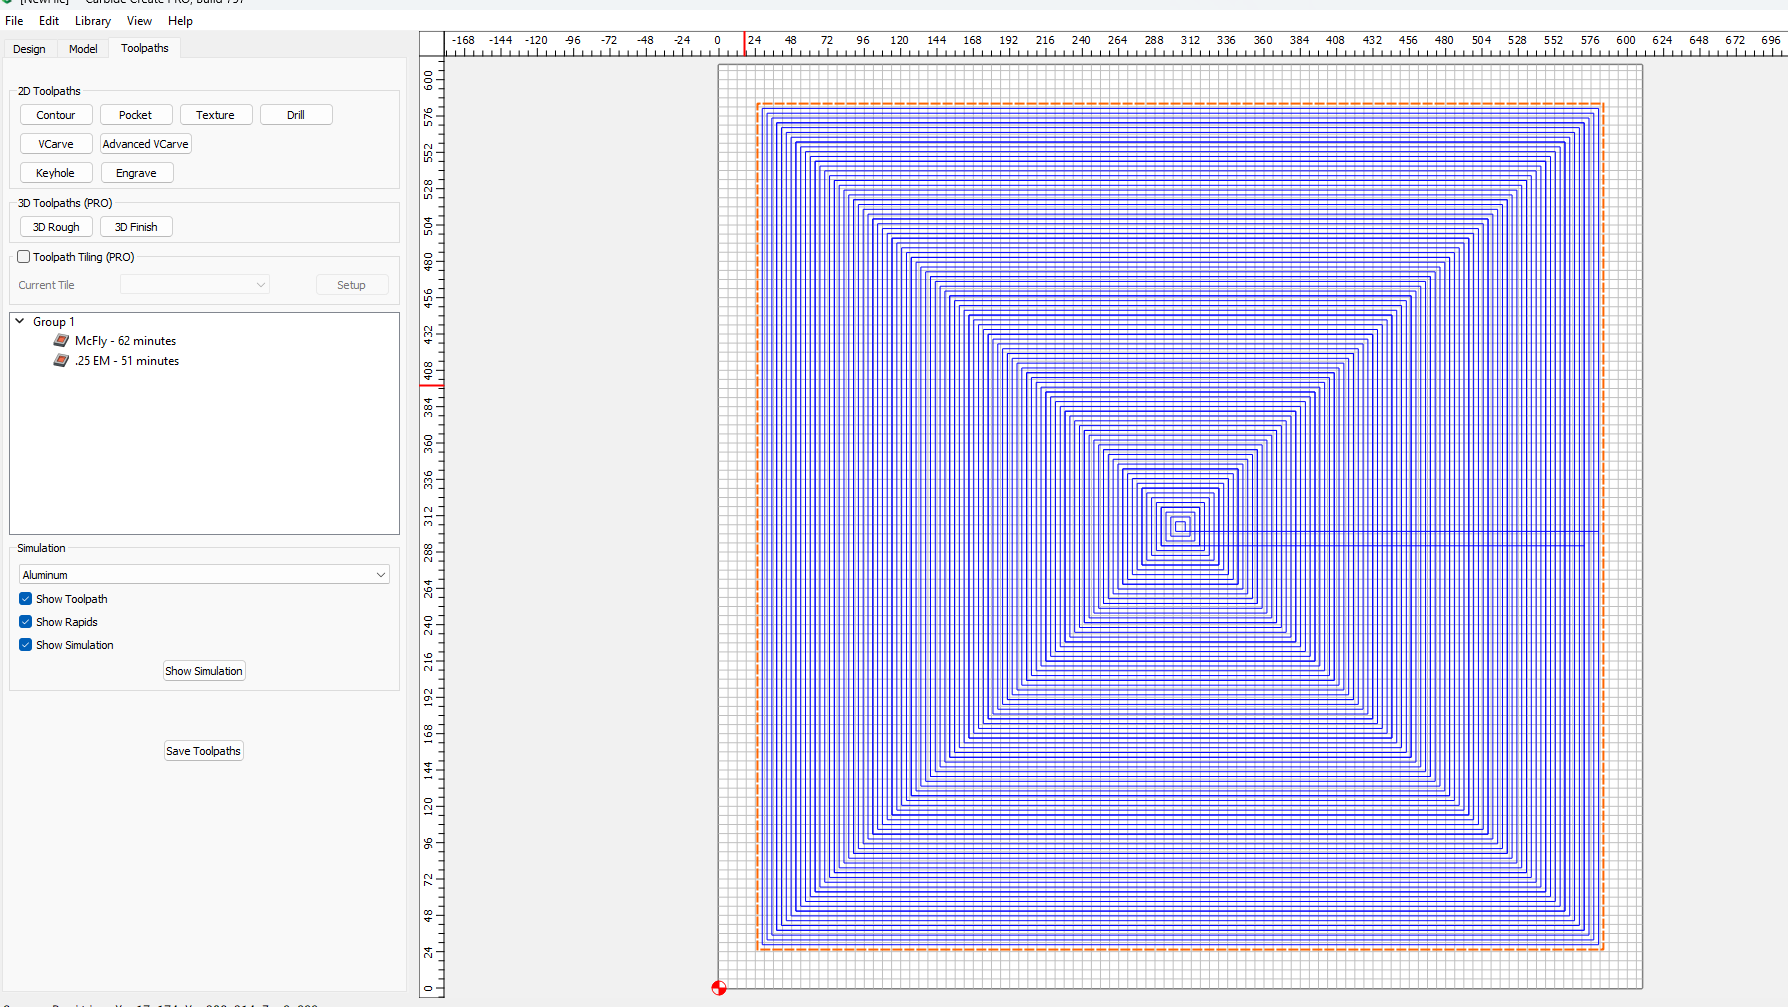Open the Current Tile dropdown
The height and width of the screenshot is (1007, 1788).
tap(194, 285)
